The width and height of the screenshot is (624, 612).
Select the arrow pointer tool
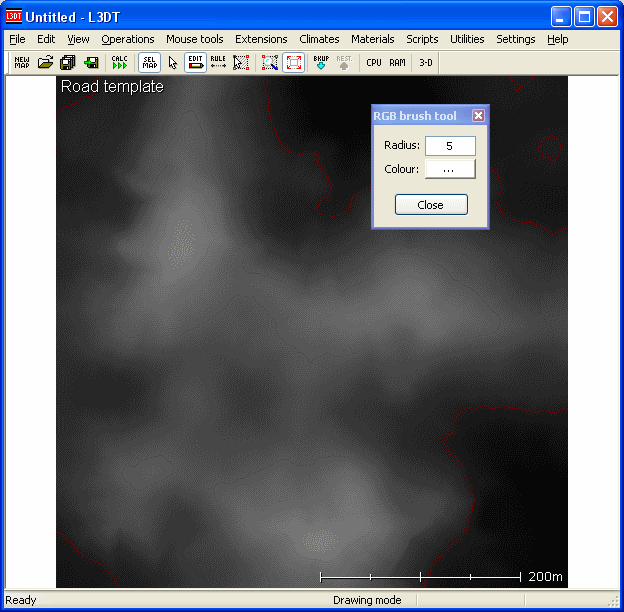(172, 62)
